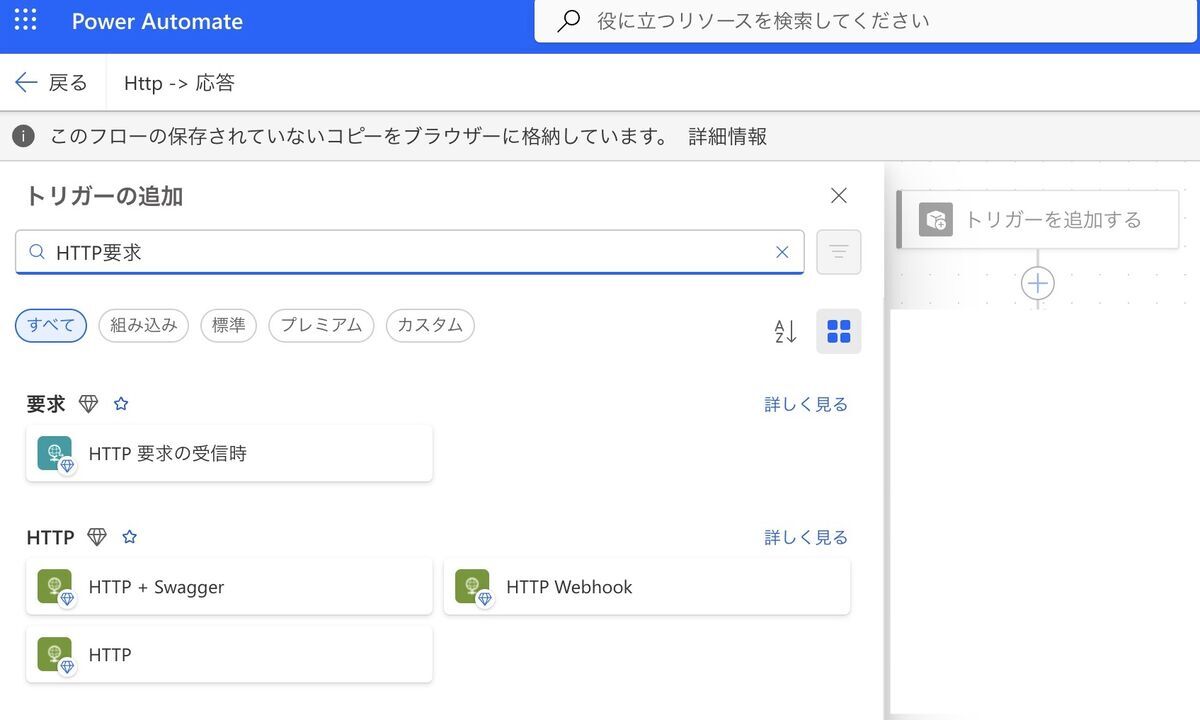Click the plain HTTP trigger icon
This screenshot has width=1200, height=720.
56,656
